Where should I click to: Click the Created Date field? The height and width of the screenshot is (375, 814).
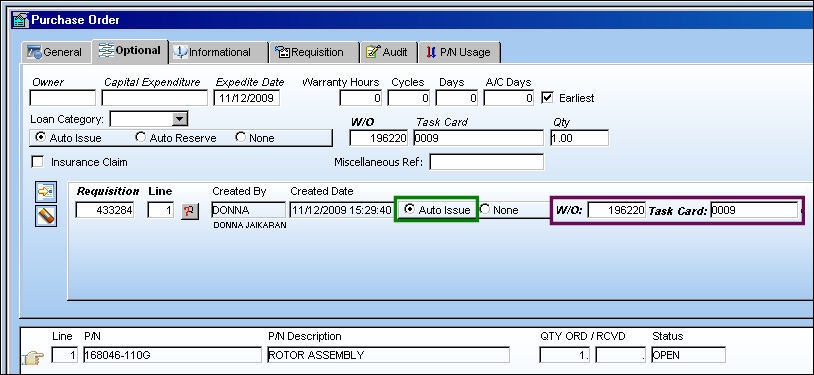341,210
